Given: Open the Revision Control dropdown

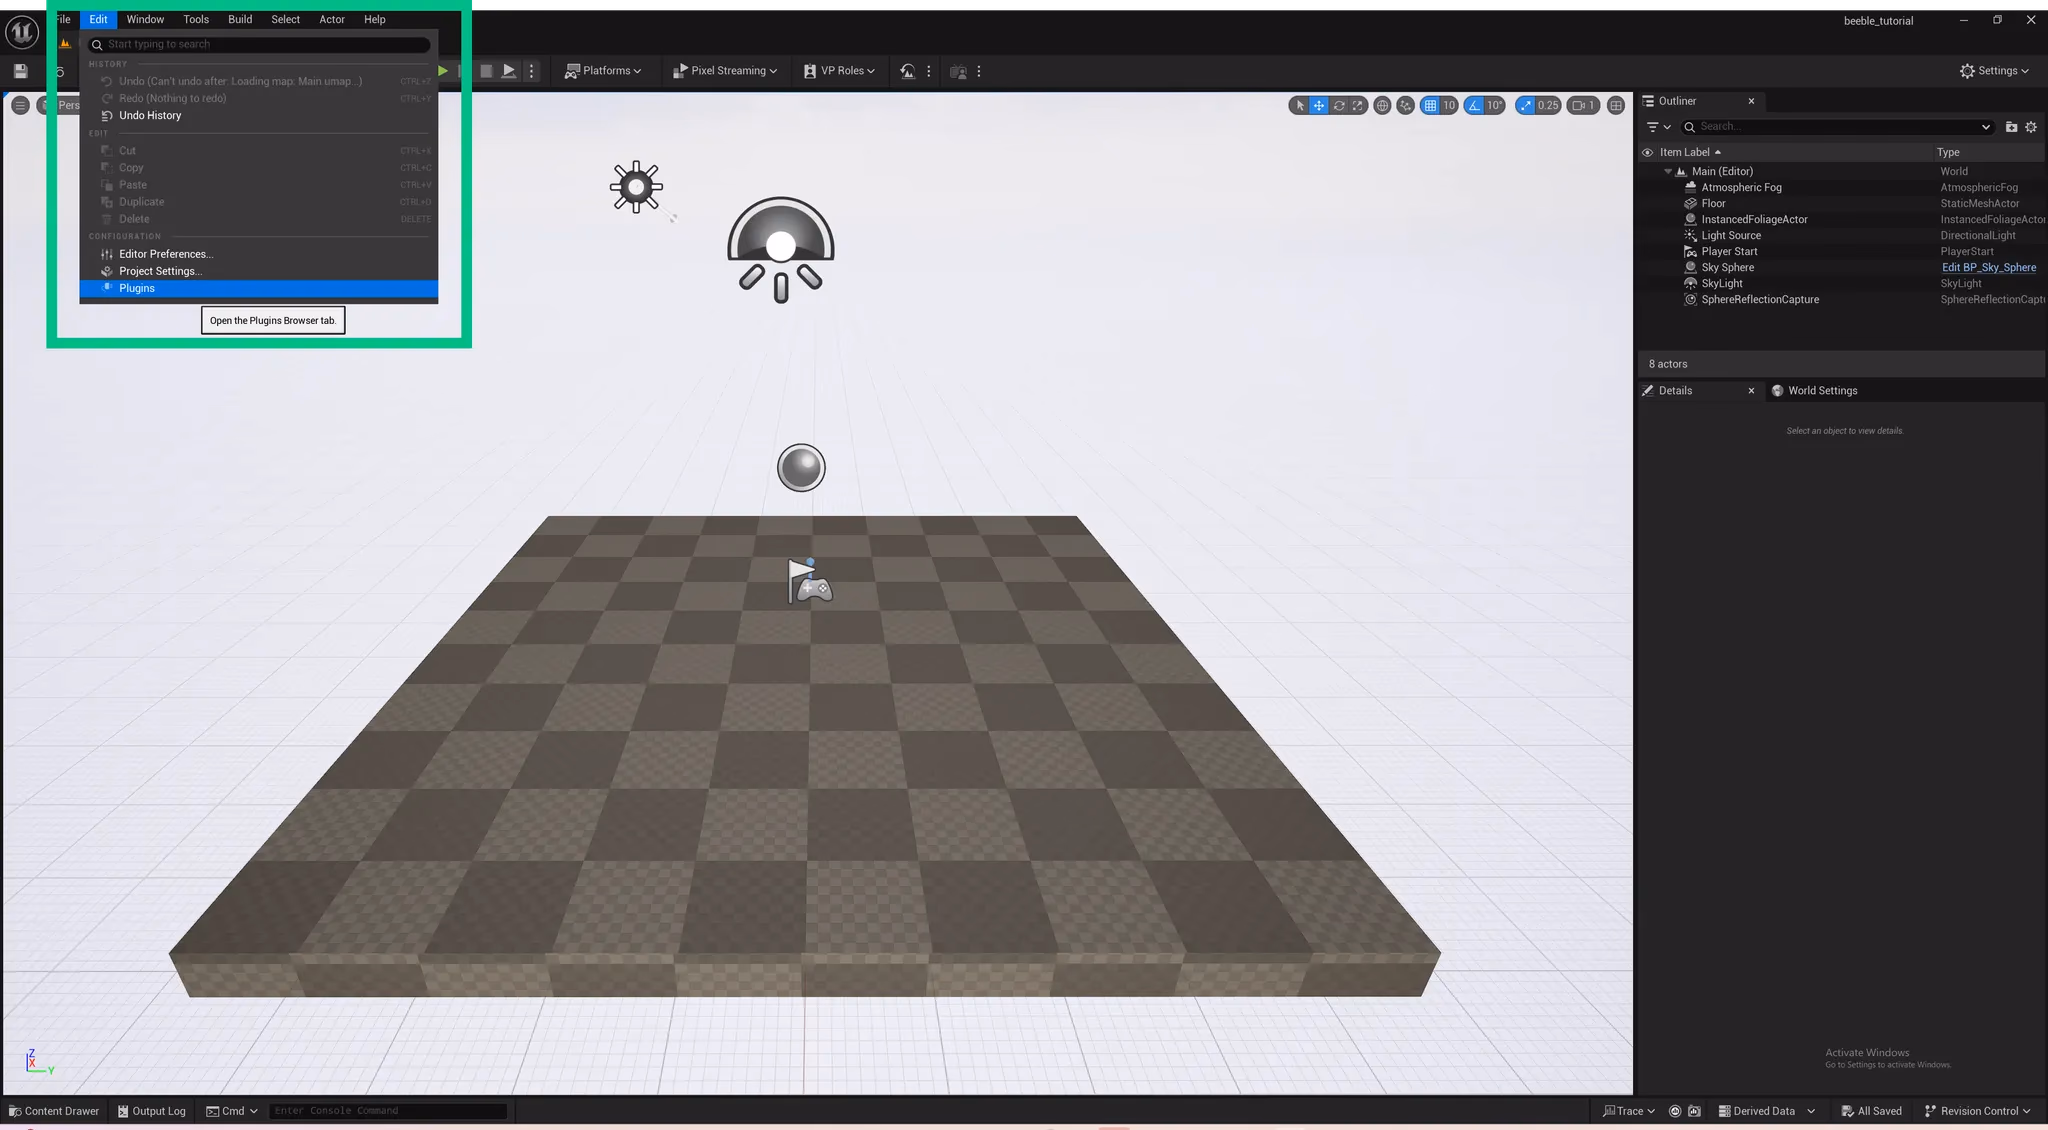Looking at the screenshot, I should [1977, 1111].
